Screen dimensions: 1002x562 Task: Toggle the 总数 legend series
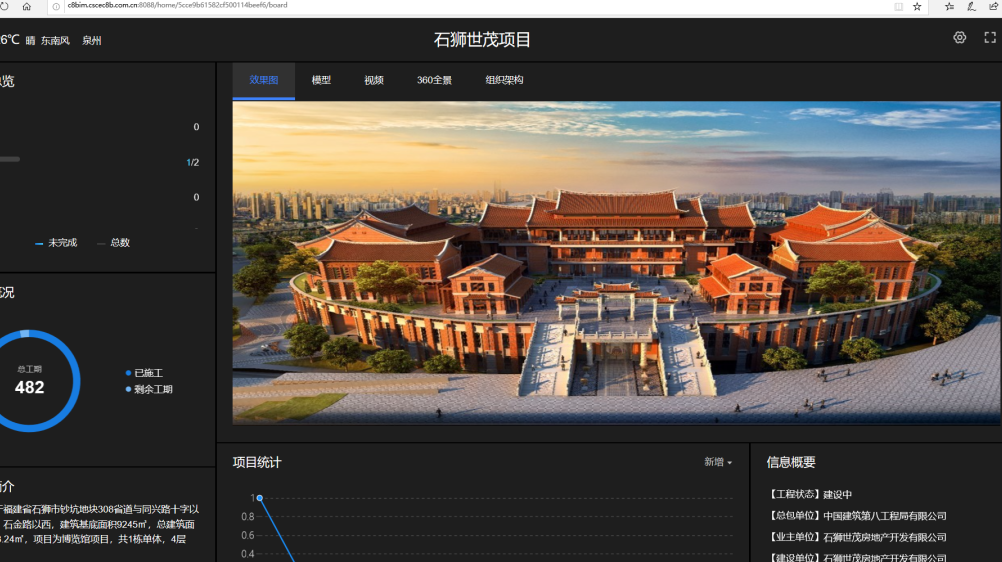[113, 242]
